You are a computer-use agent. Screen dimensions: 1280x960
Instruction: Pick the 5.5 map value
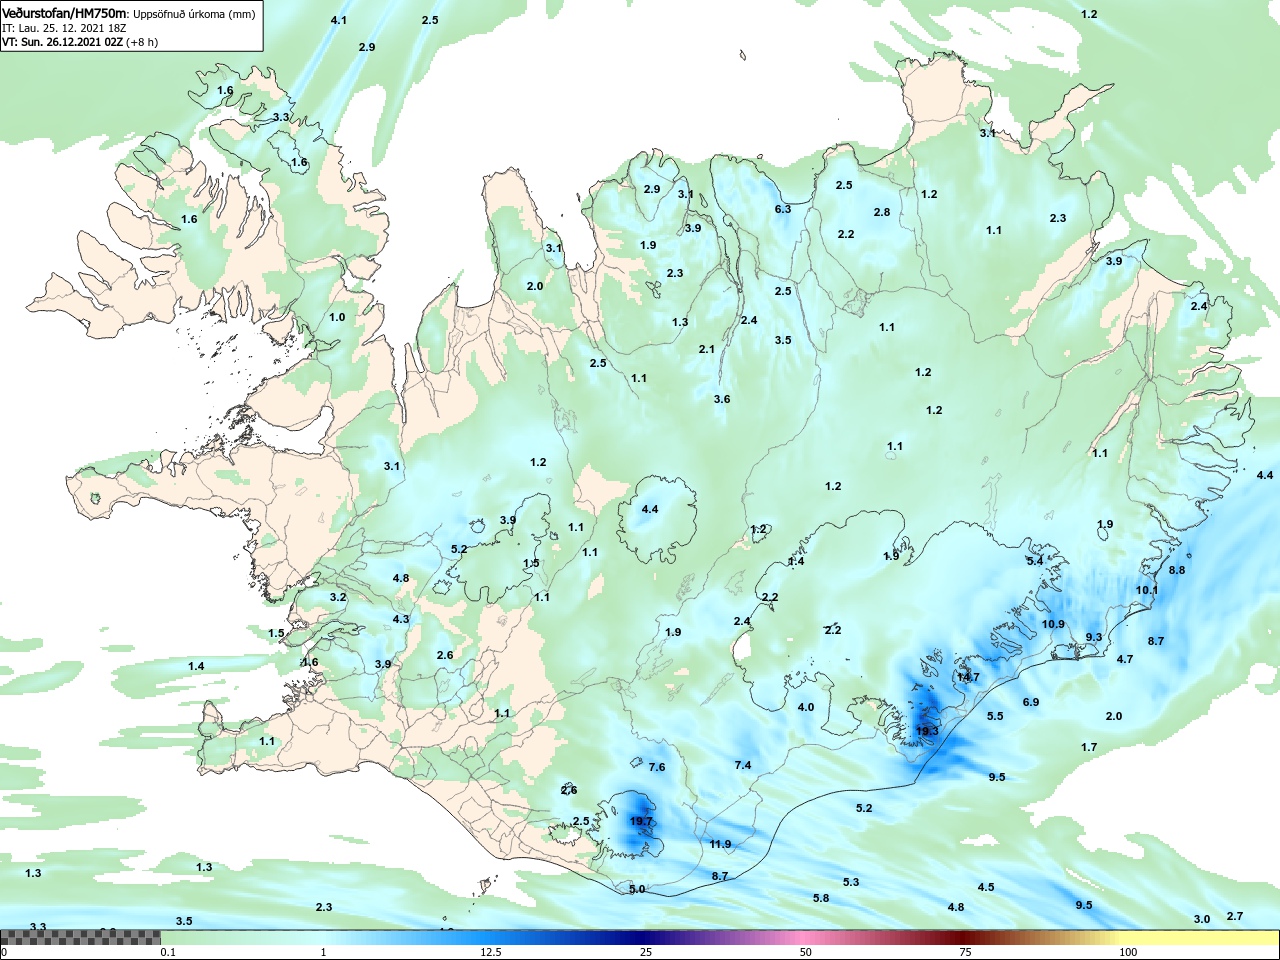tap(995, 717)
